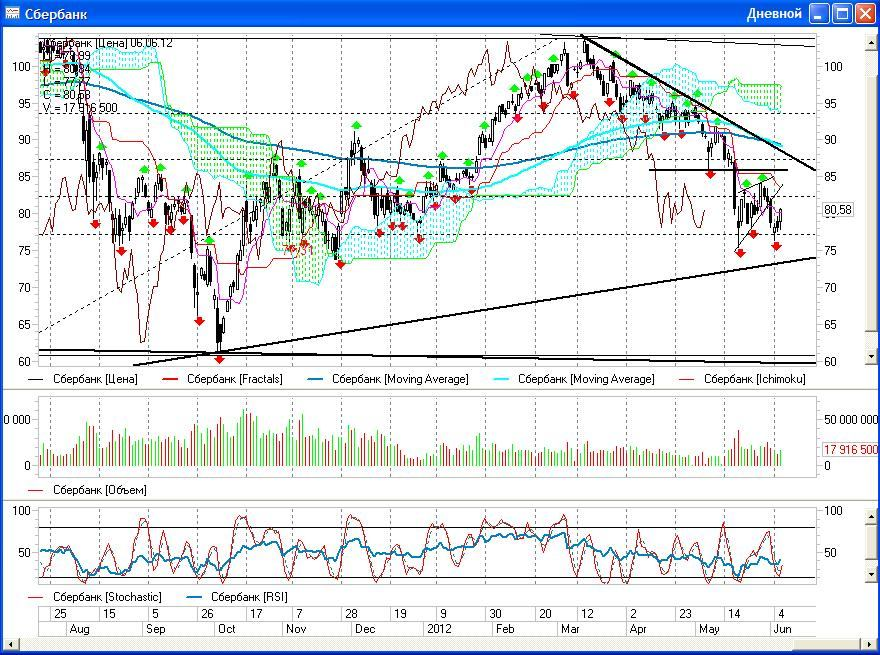Close the Сбербанк chart window
This screenshot has height=655, width=880.
pyautogui.click(x=865, y=13)
